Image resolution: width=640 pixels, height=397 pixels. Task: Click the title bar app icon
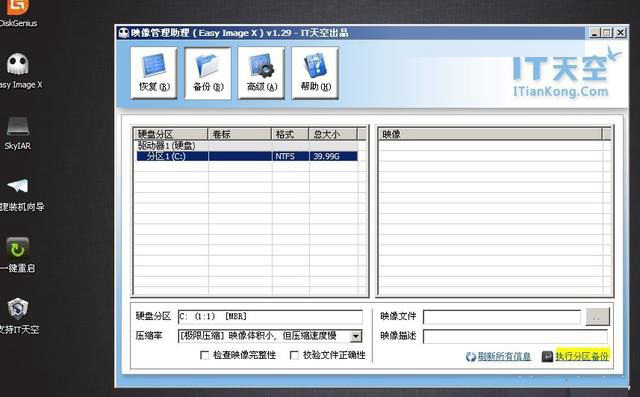point(123,33)
